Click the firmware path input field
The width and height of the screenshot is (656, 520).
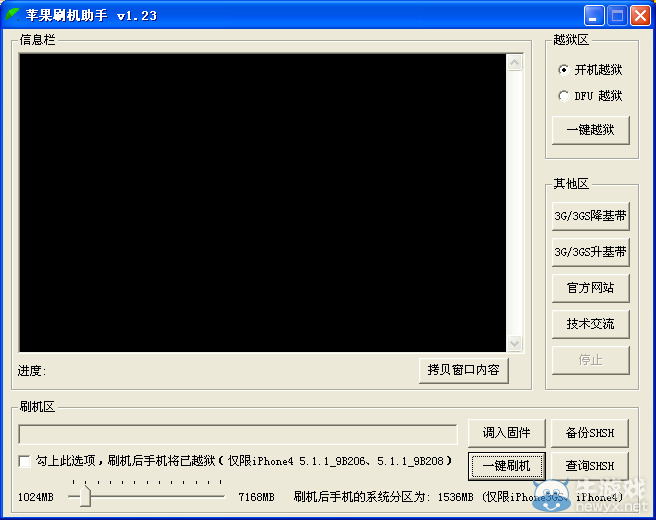[238, 434]
